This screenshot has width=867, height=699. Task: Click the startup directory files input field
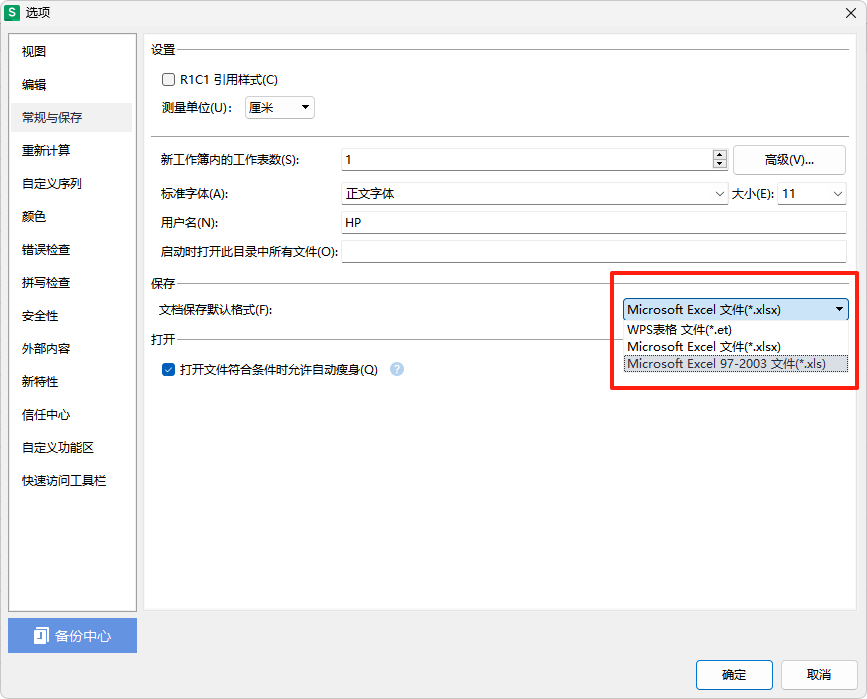pyautogui.click(x=594, y=252)
